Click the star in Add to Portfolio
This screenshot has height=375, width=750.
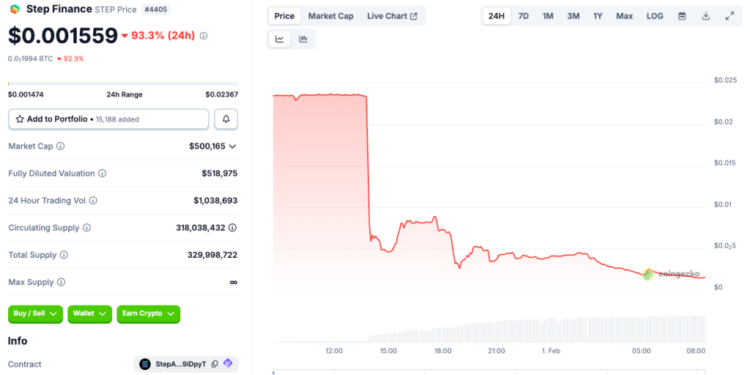(20, 119)
